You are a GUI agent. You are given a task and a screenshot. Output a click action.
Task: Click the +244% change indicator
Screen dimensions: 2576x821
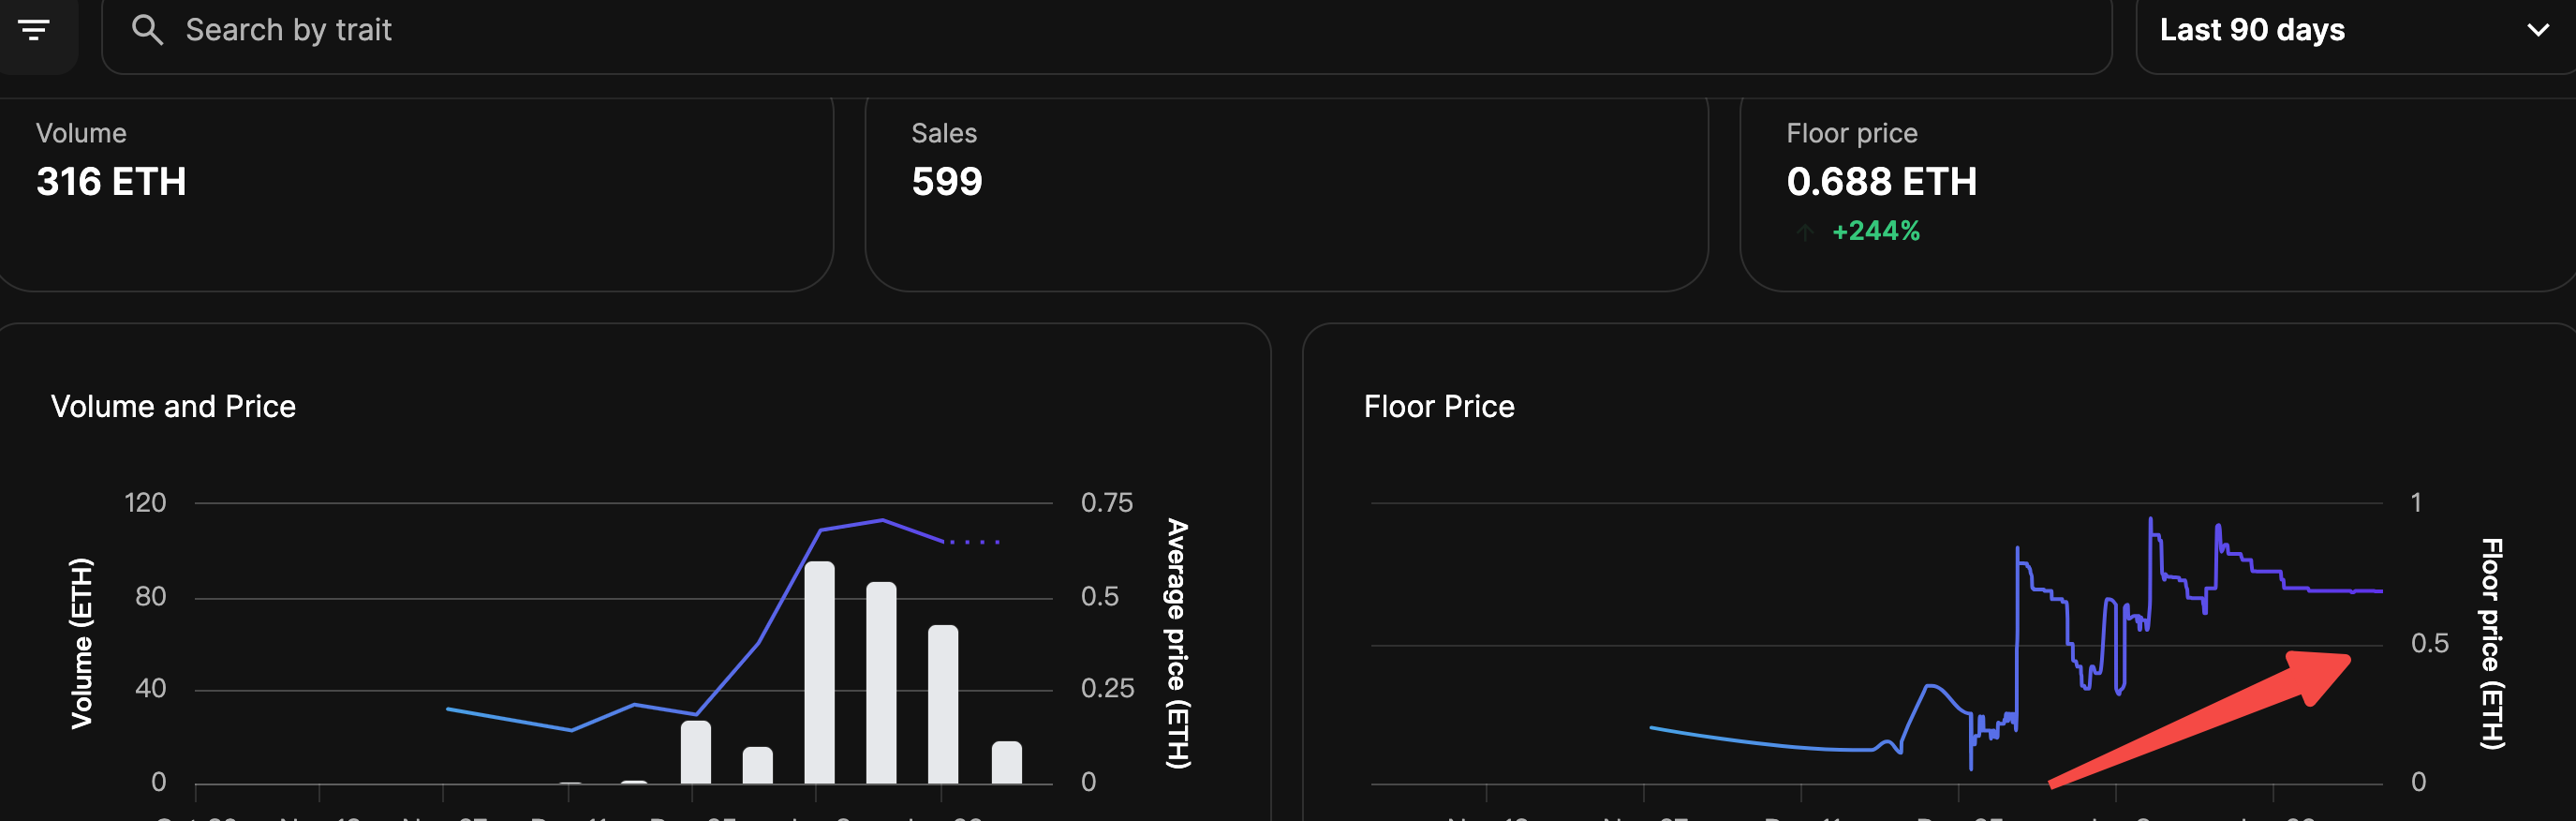pos(1875,231)
